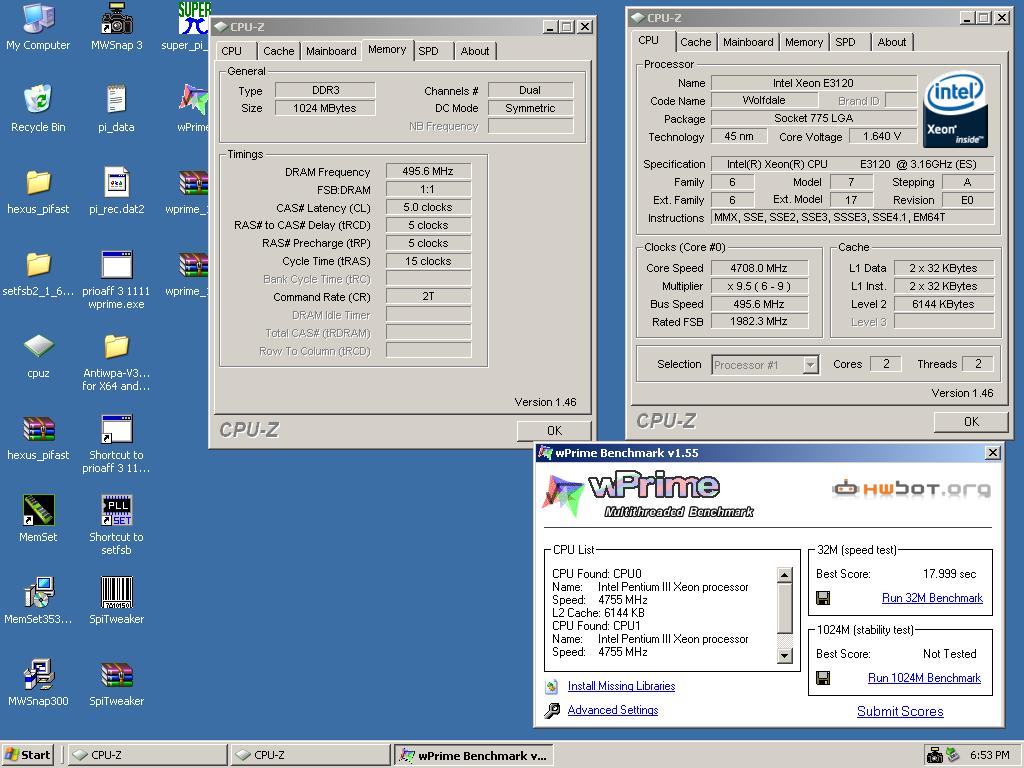The image size is (1024, 768).
Task: Click OK in the Memory CPU-Z window
Action: pyautogui.click(x=554, y=430)
